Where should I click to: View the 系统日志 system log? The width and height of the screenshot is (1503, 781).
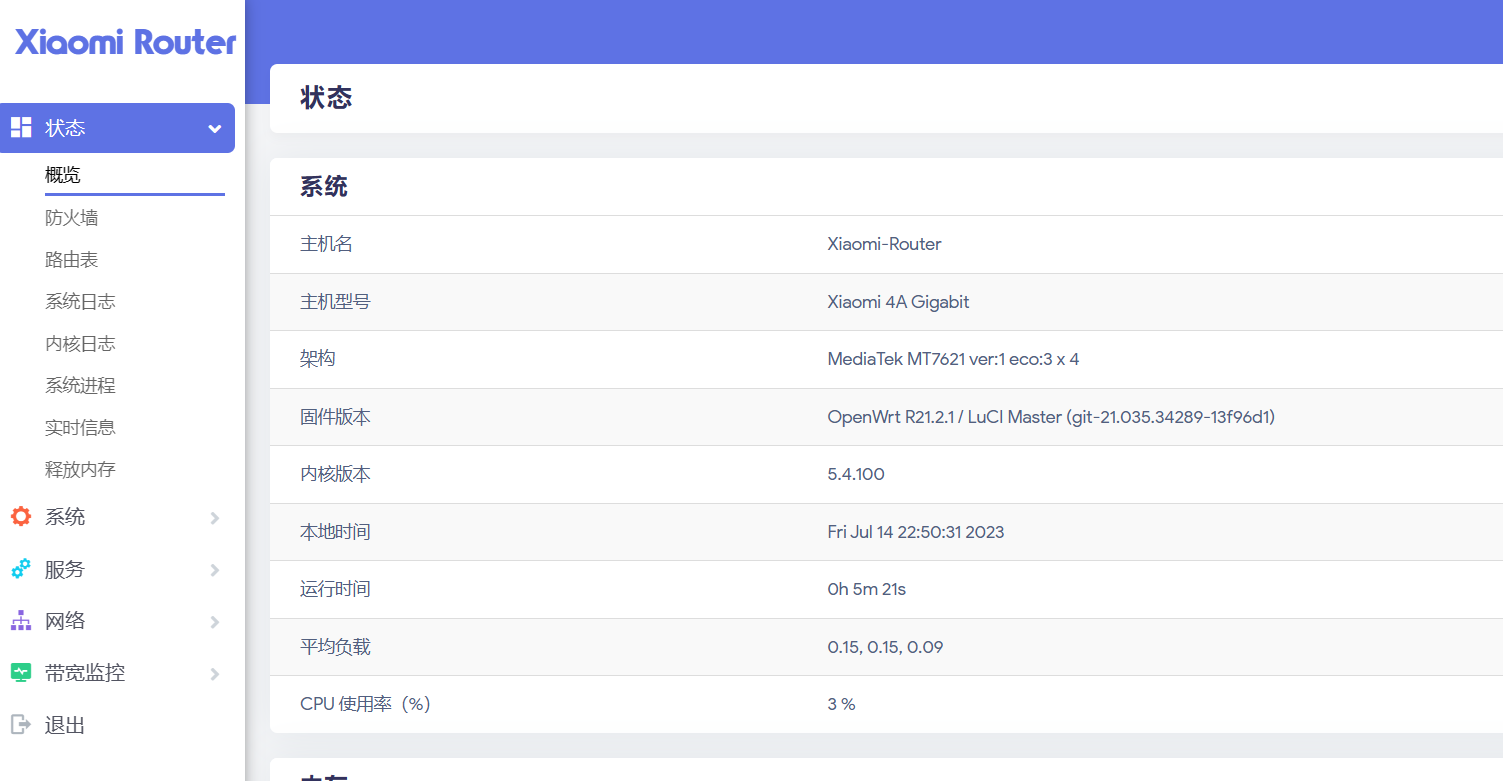pos(80,302)
